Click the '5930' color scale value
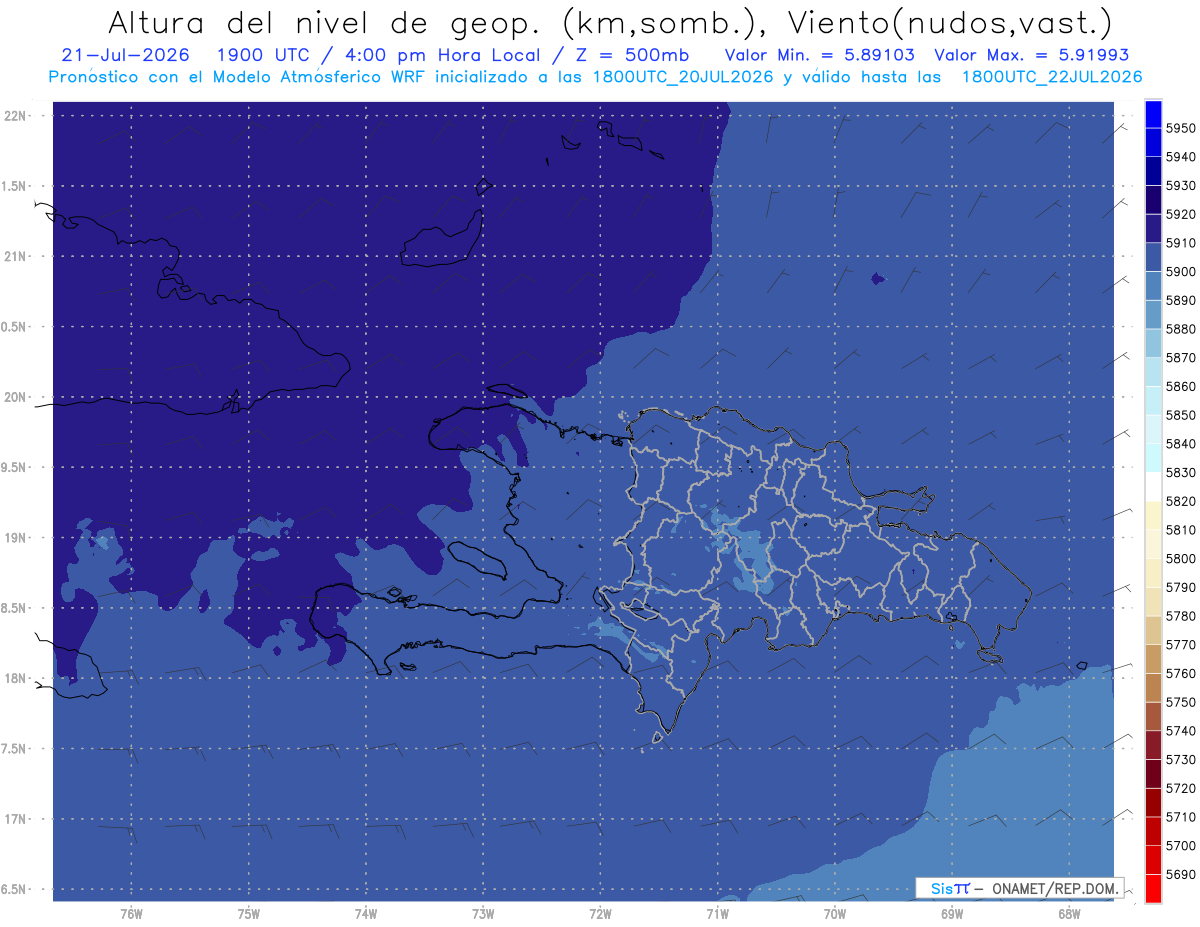Screen dimensions: 1200x927 [x=1181, y=185]
